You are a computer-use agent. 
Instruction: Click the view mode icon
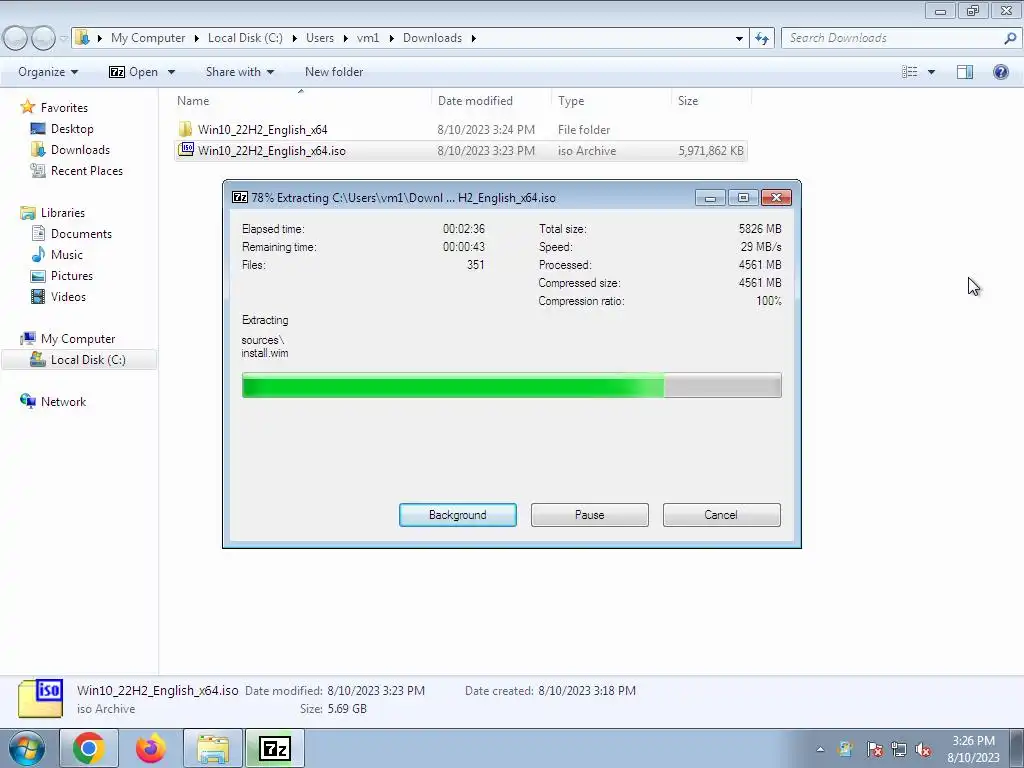coord(910,72)
